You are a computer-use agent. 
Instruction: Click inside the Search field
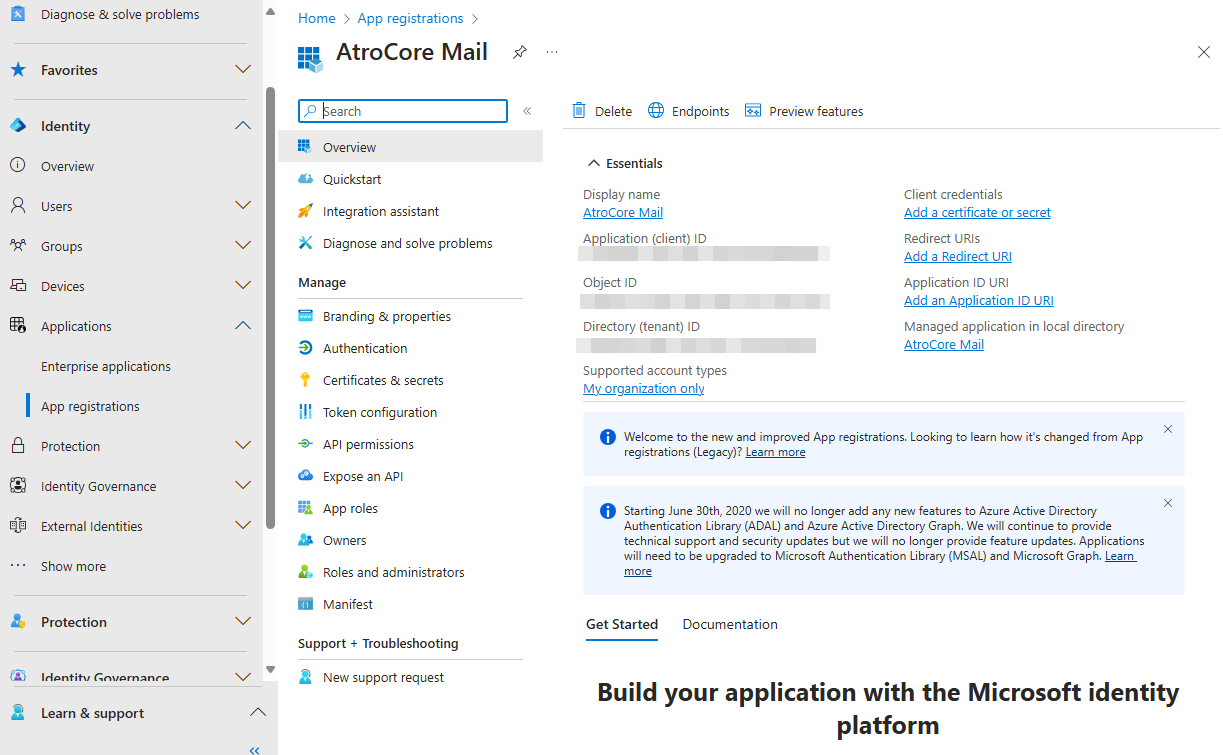pos(402,110)
